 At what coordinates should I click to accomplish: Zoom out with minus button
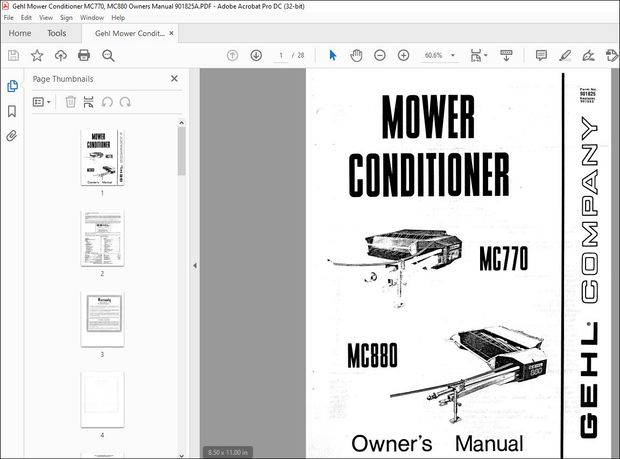pos(380,55)
